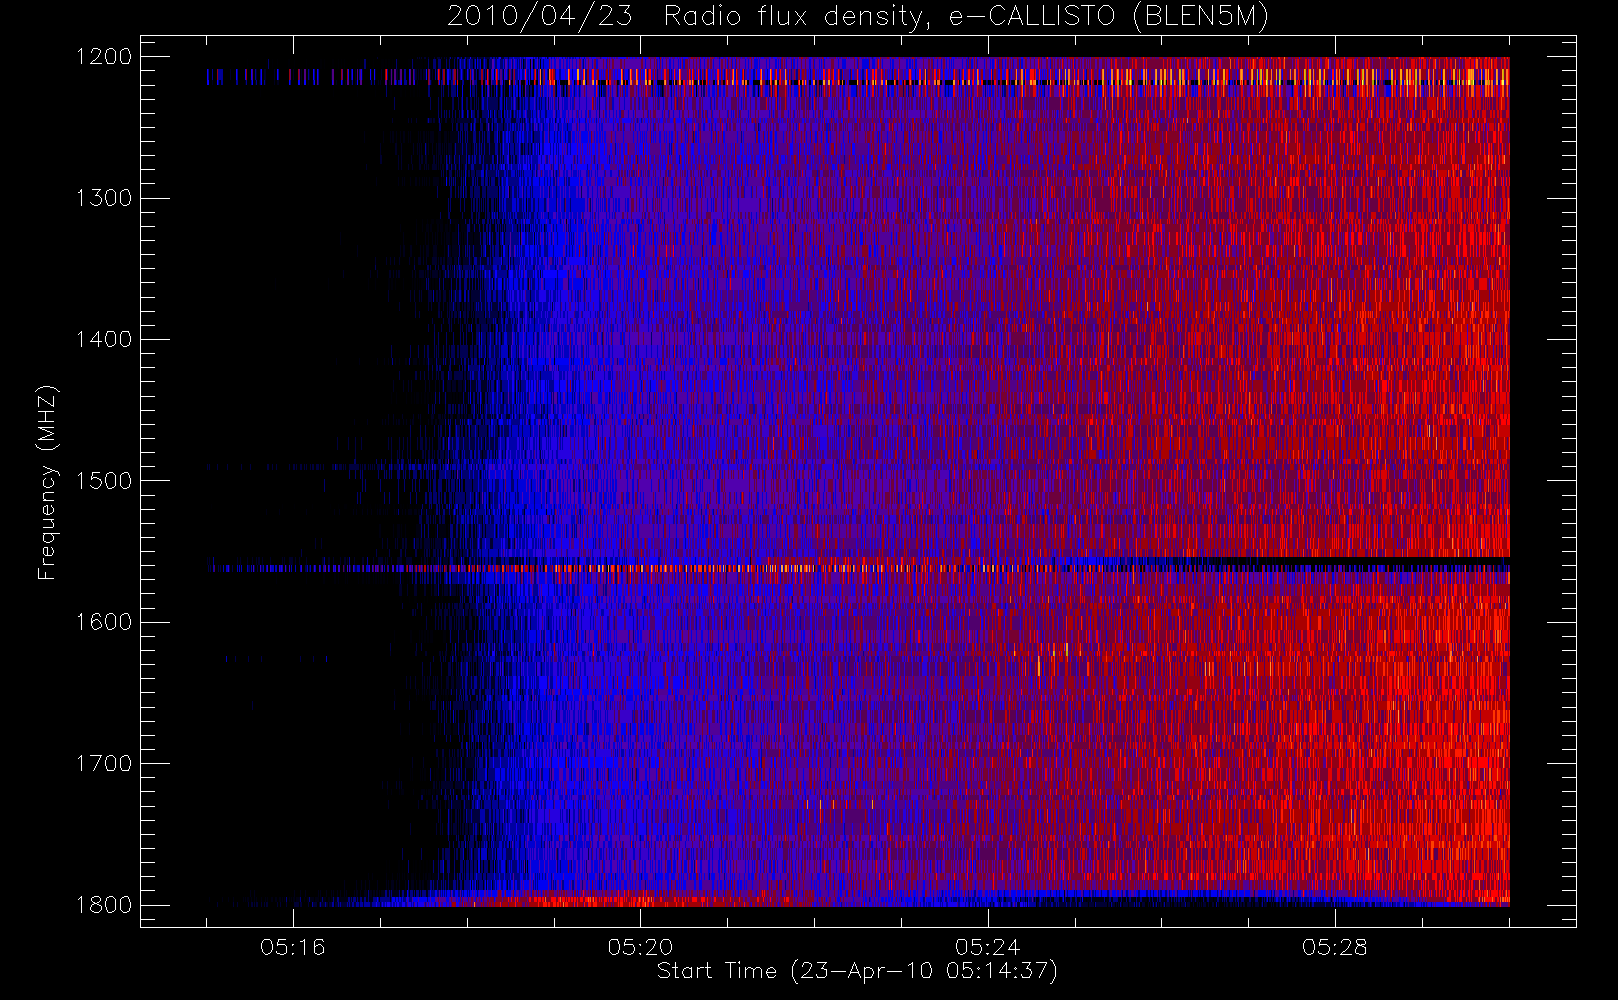Image resolution: width=1618 pixels, height=1000 pixels.
Task: Click the 05:16 time tick label
Action: [293, 947]
